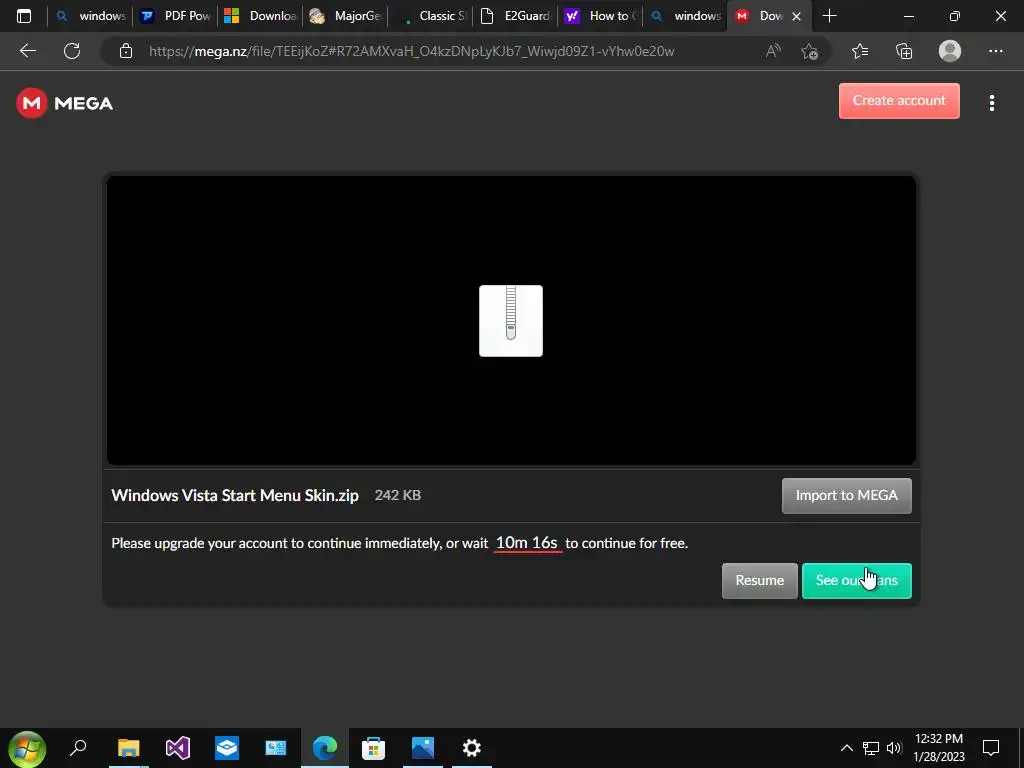Screen dimensions: 1024x768
Task: Open the notification center icon
Action: [991, 748]
